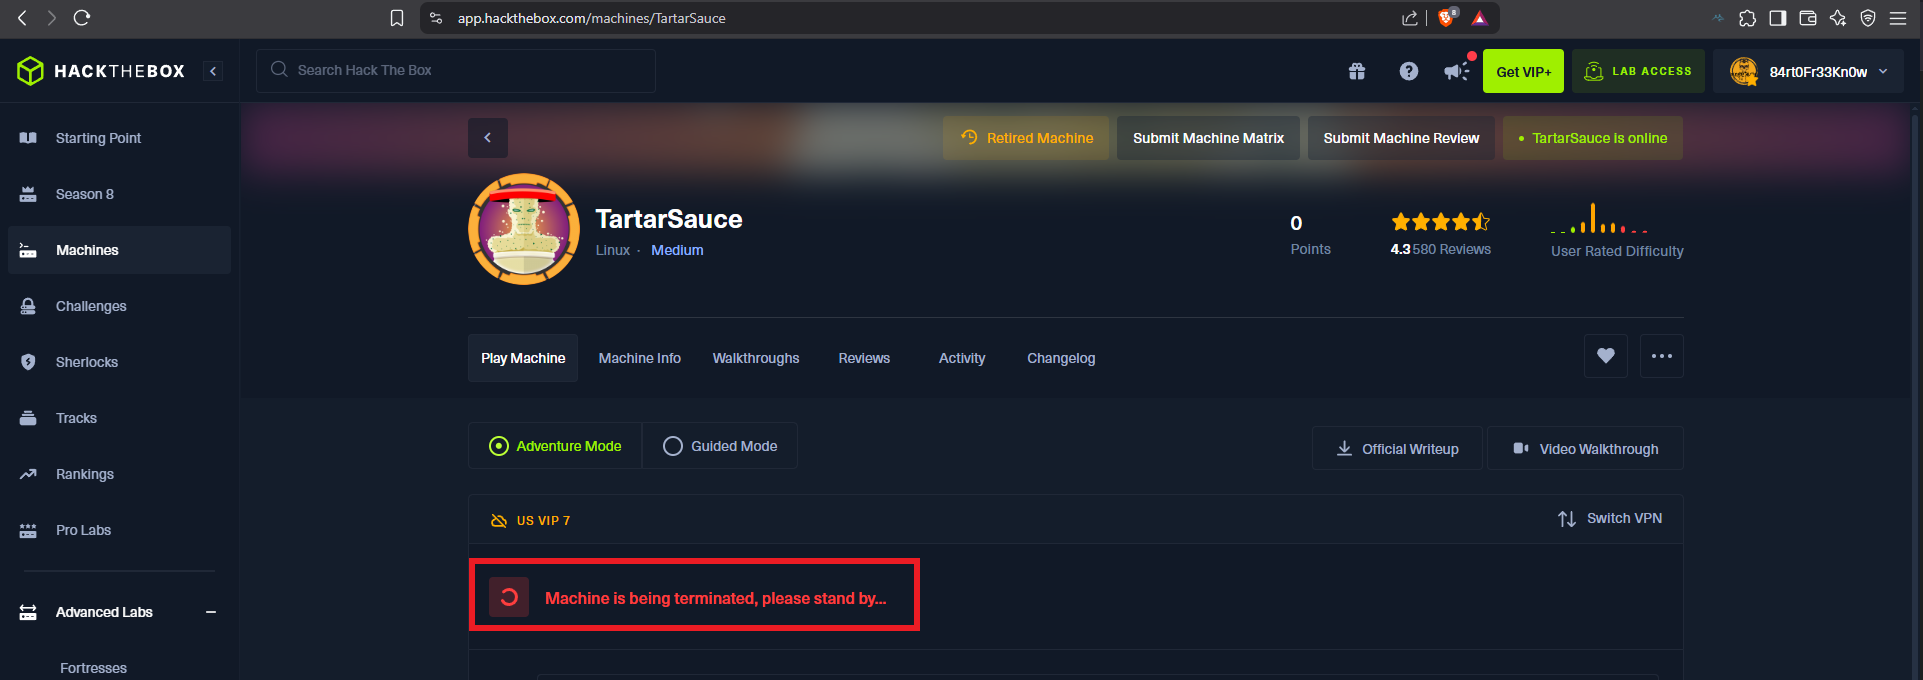
Task: Click the share icon in address bar
Action: tap(1410, 18)
